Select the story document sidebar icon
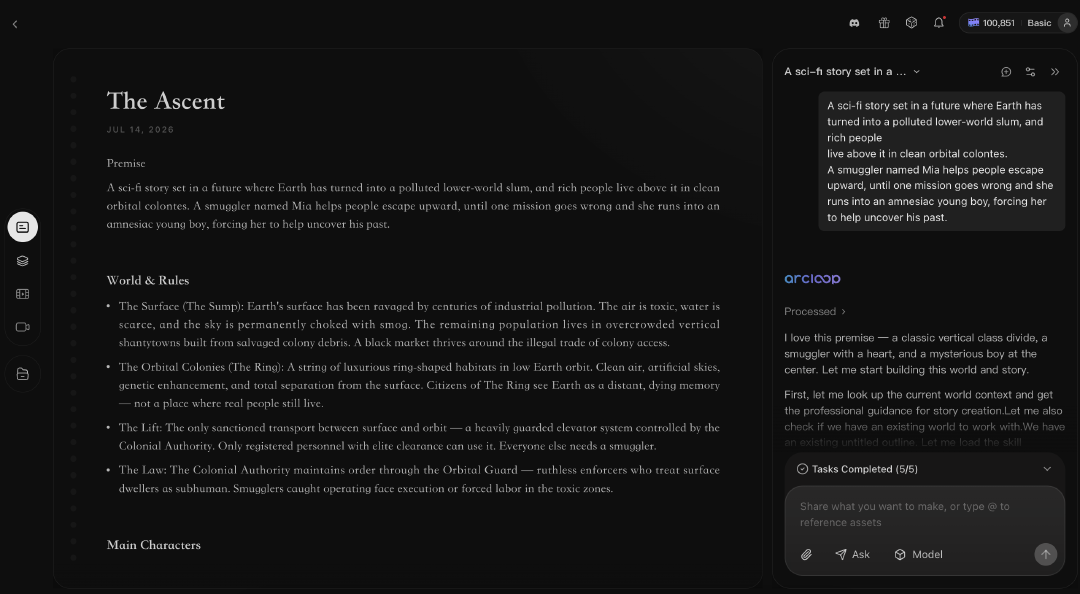 coord(23,227)
